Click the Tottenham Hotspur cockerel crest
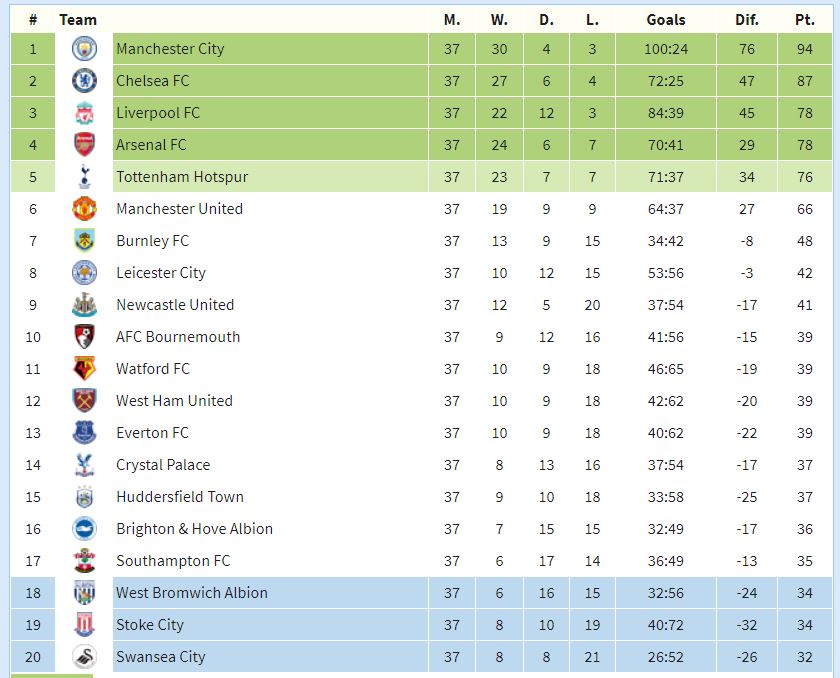This screenshot has height=678, width=840. [x=84, y=177]
